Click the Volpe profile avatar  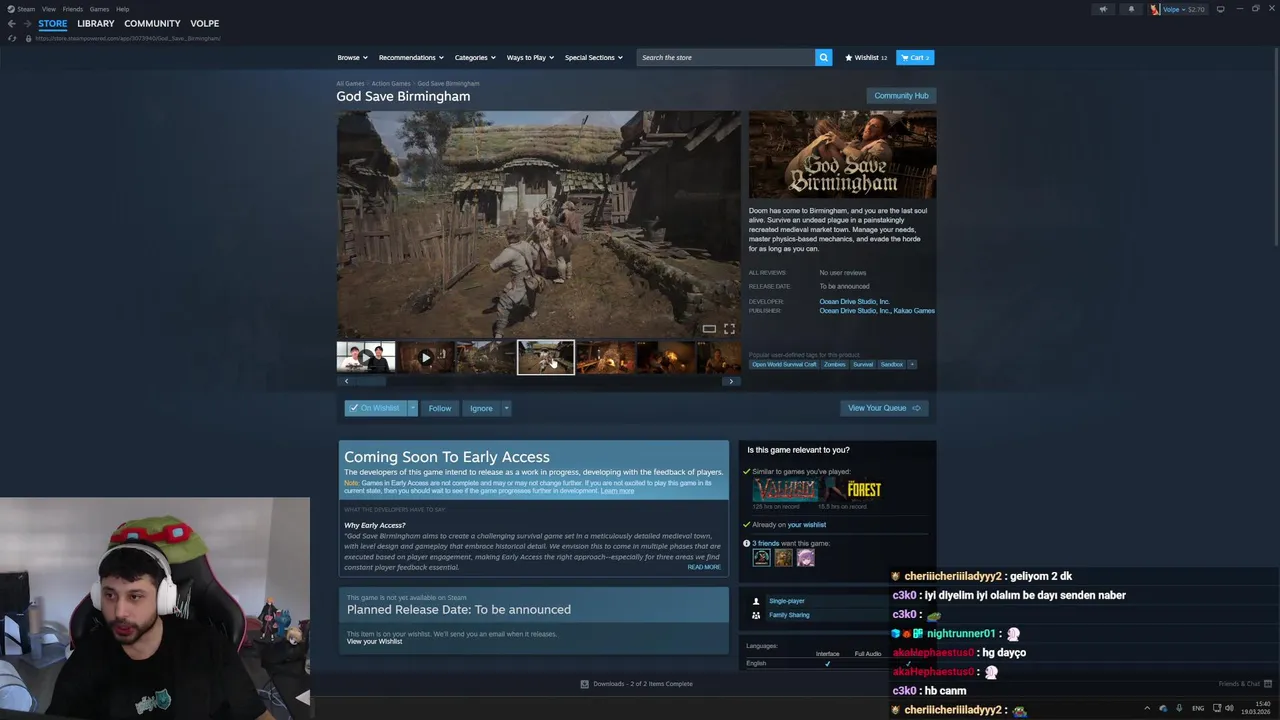pyautogui.click(x=1155, y=9)
